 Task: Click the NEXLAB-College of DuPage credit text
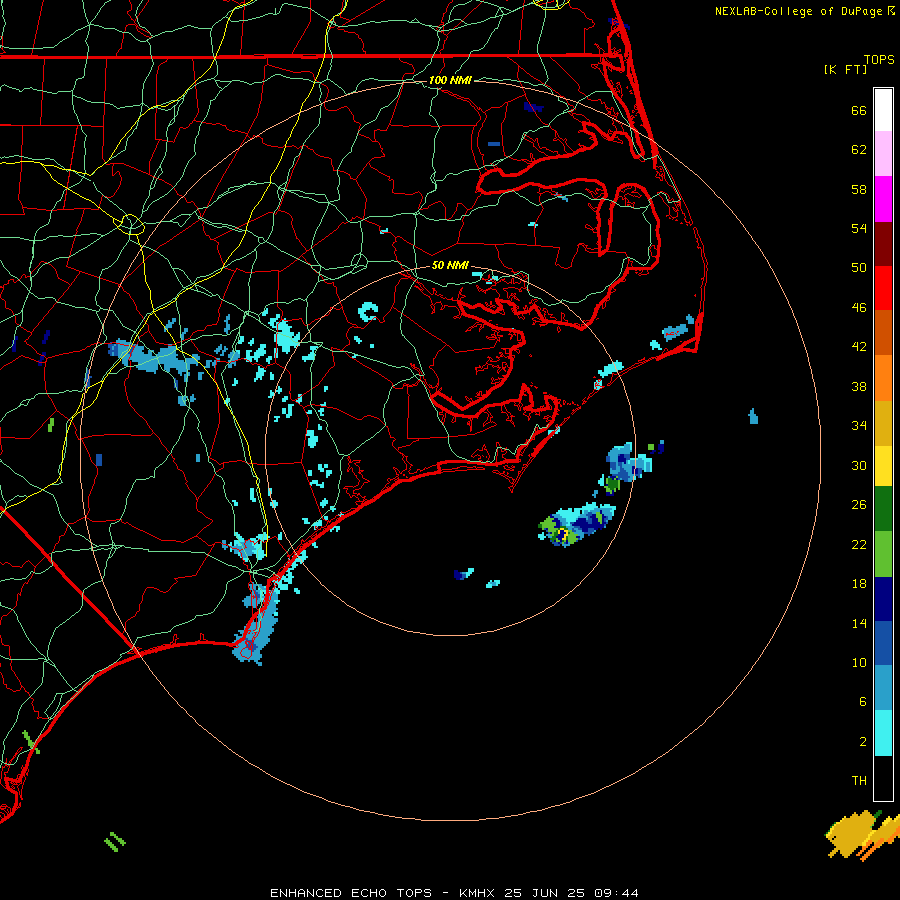click(x=798, y=11)
